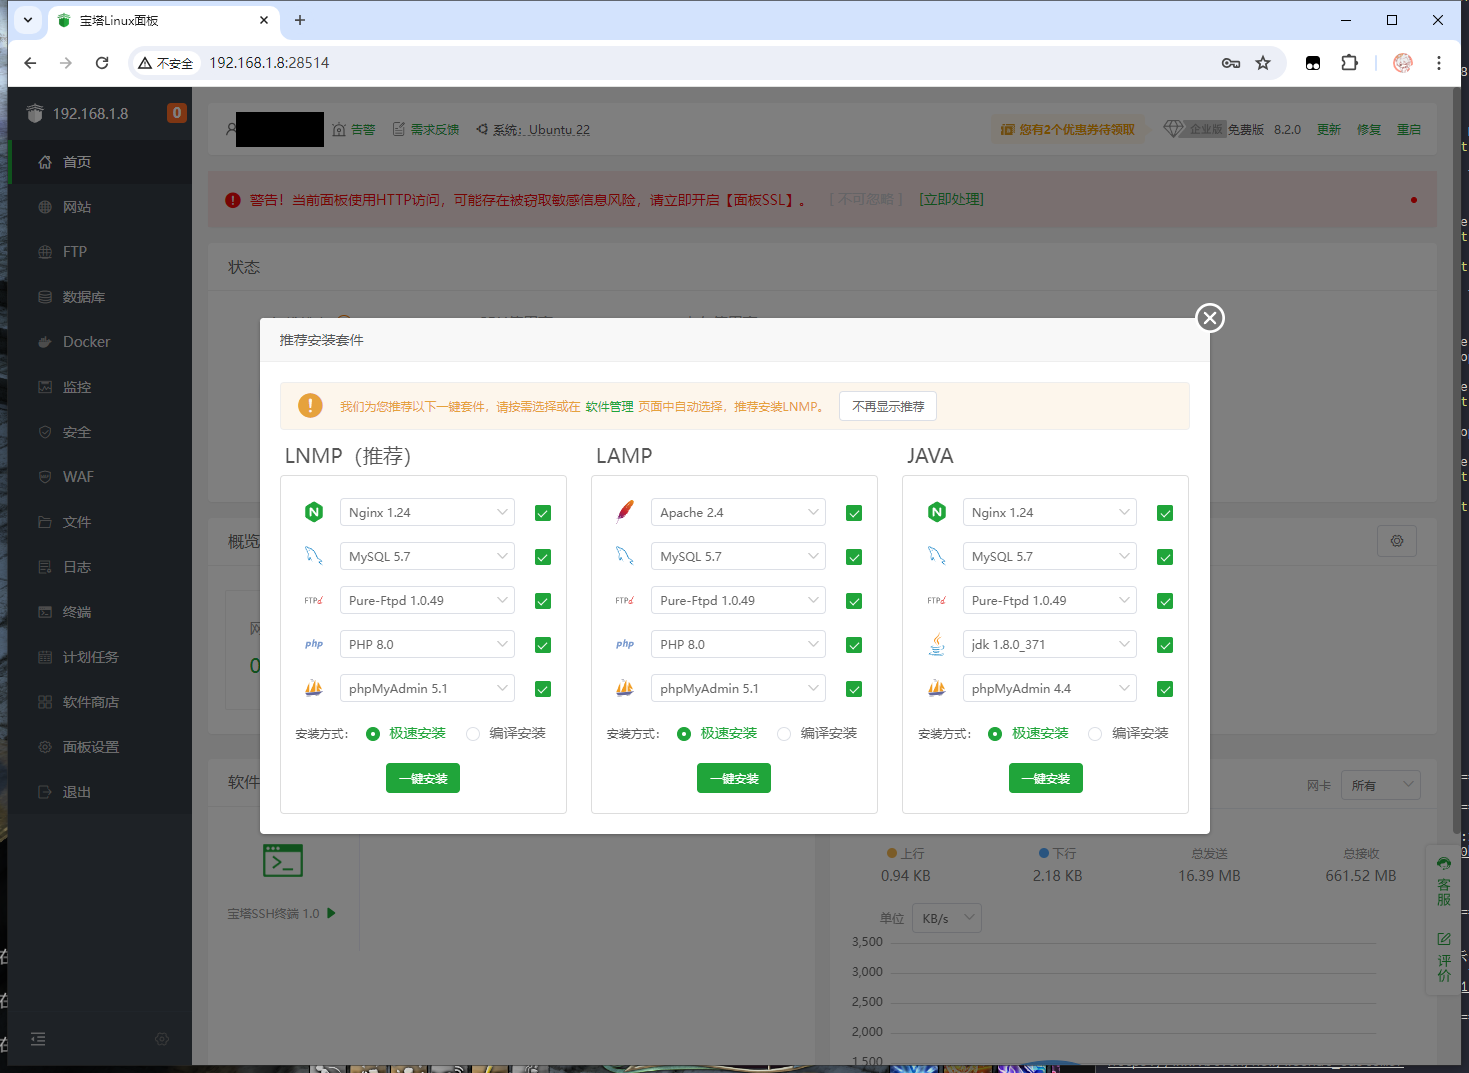
Task: Click the phpMyAdmin sailboat icon in JAVA column
Action: 937,688
